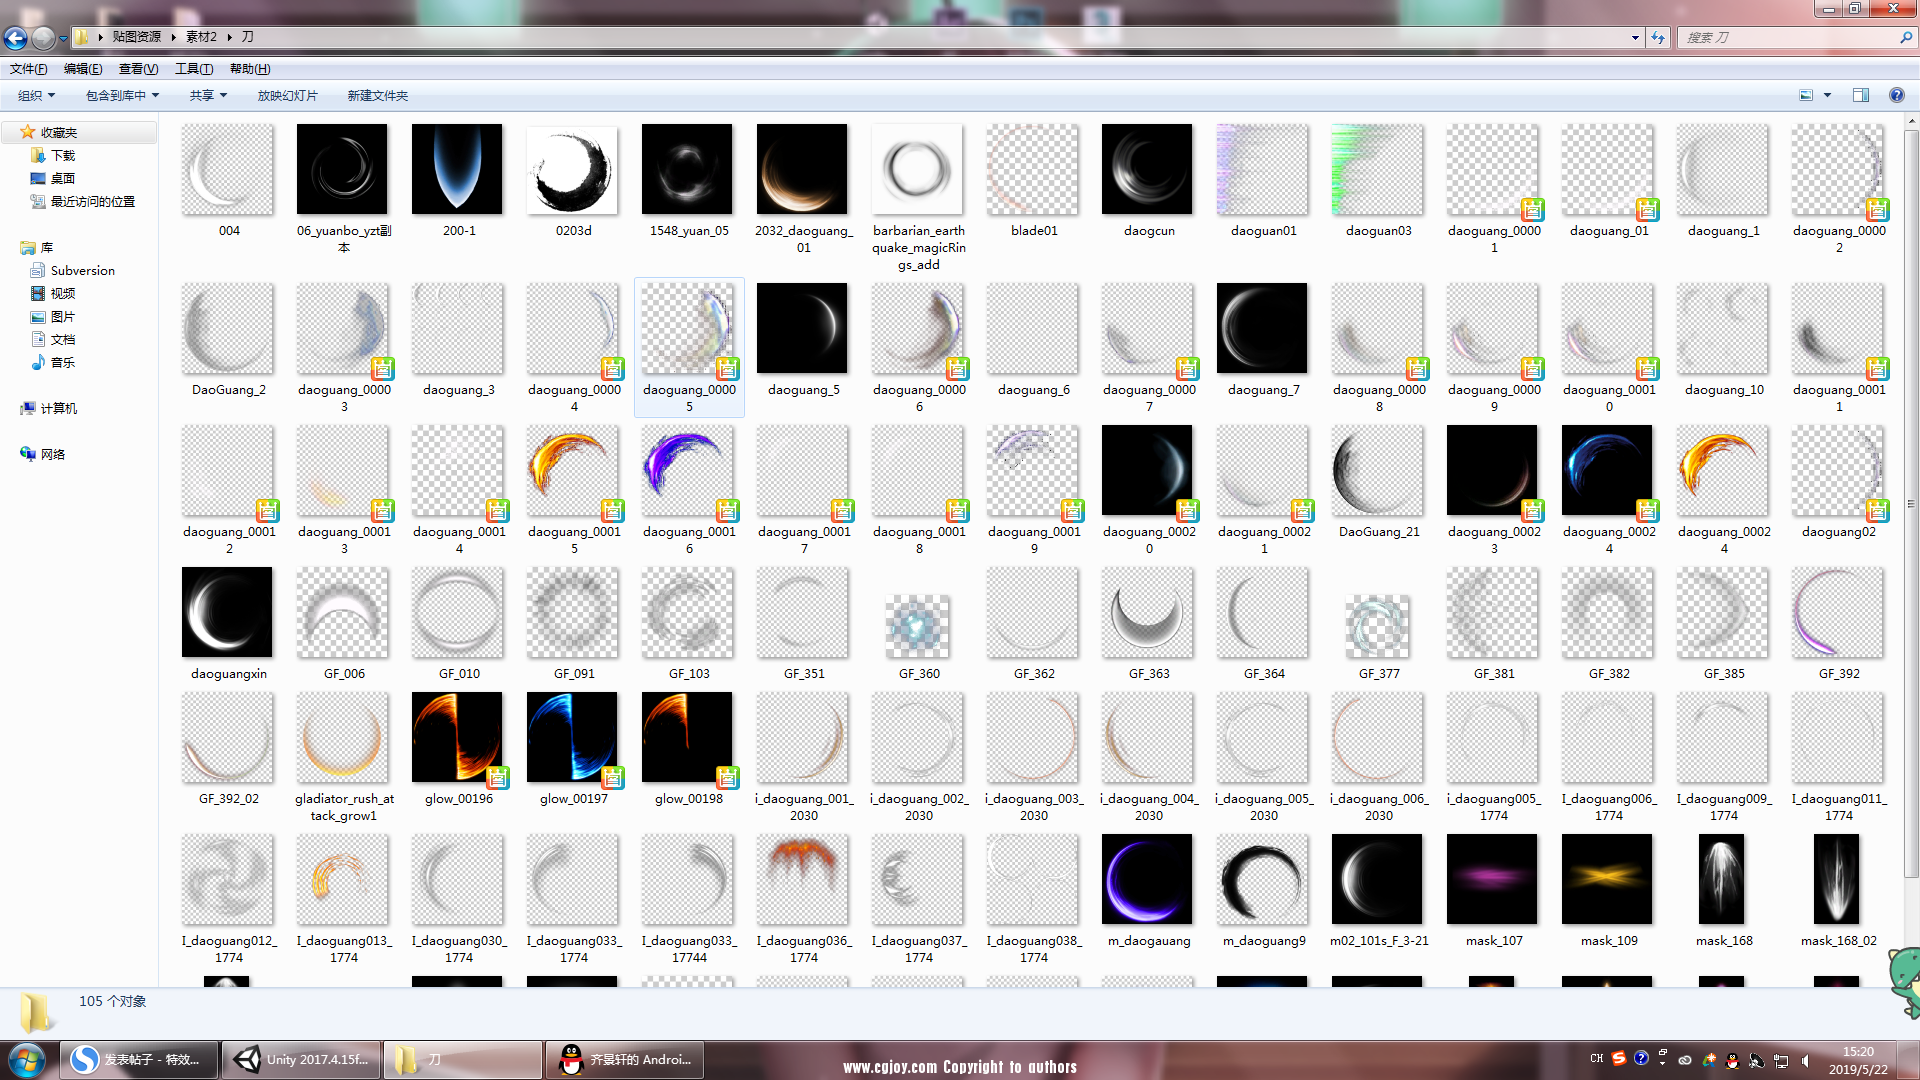Toggle the preview pane icon
The image size is (1920, 1080).
[x=1861, y=96]
